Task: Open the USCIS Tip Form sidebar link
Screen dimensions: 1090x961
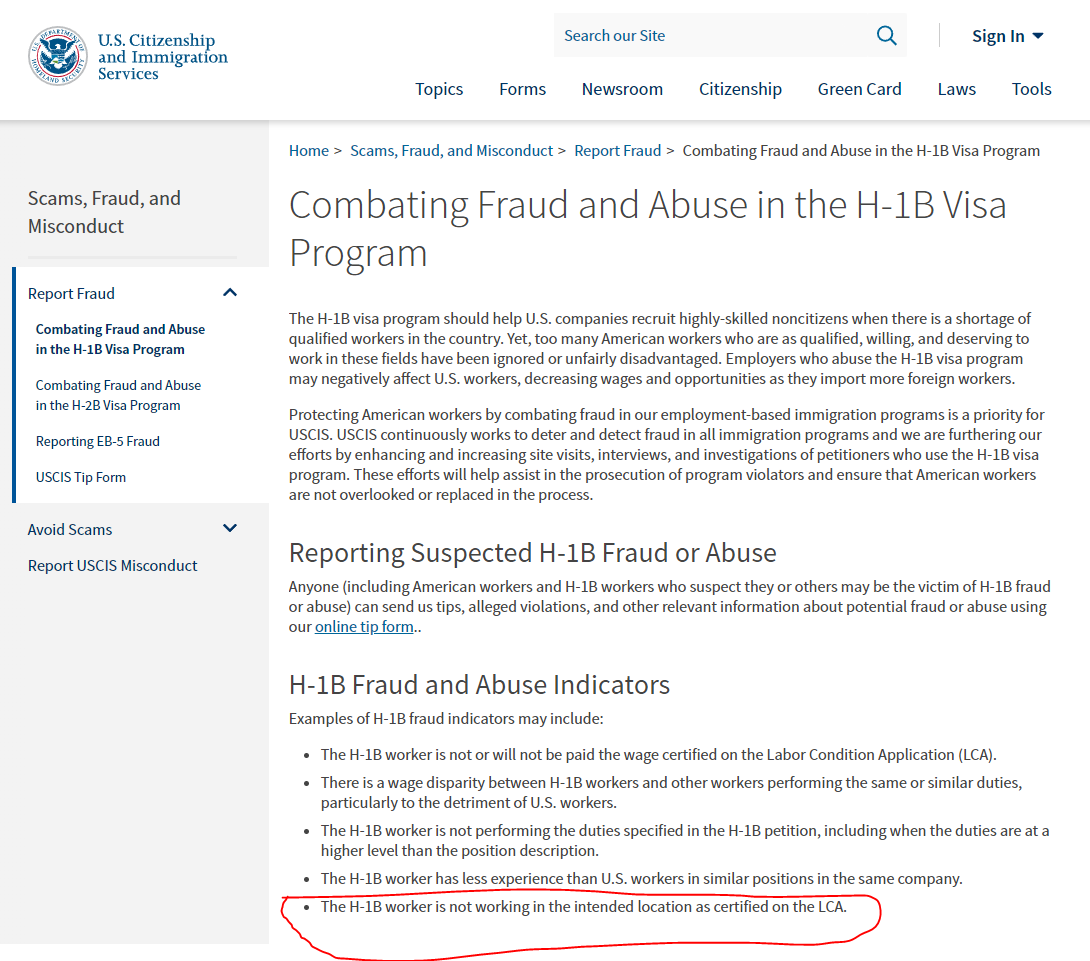Action: pyautogui.click(x=80, y=477)
